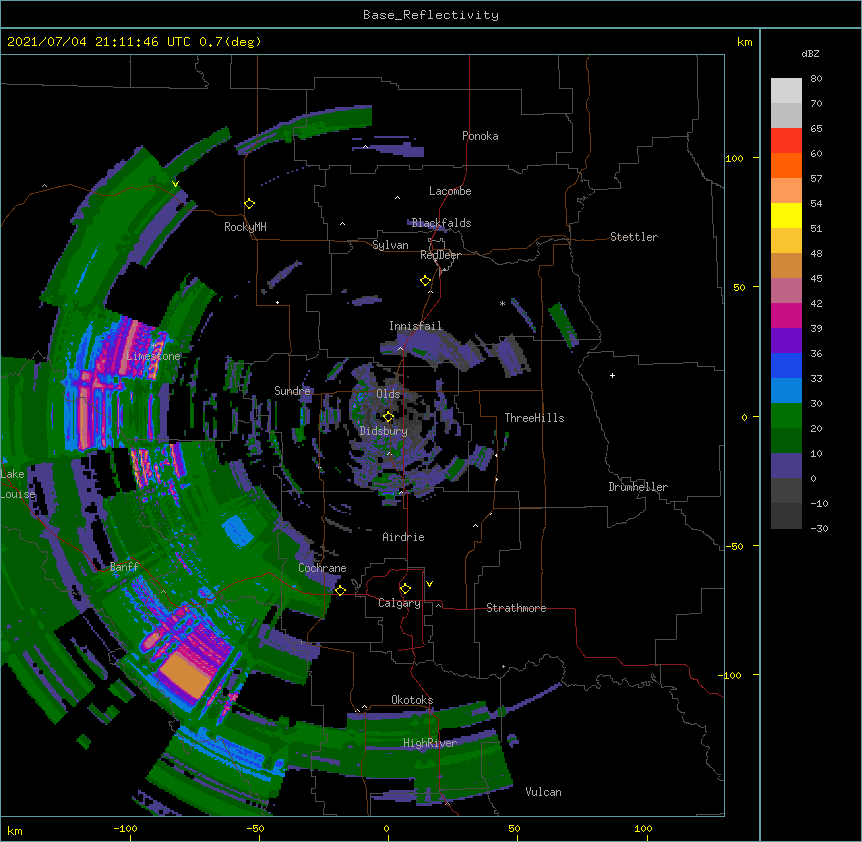
Task: Click the -100 tick on the right axis
Action: point(731,675)
